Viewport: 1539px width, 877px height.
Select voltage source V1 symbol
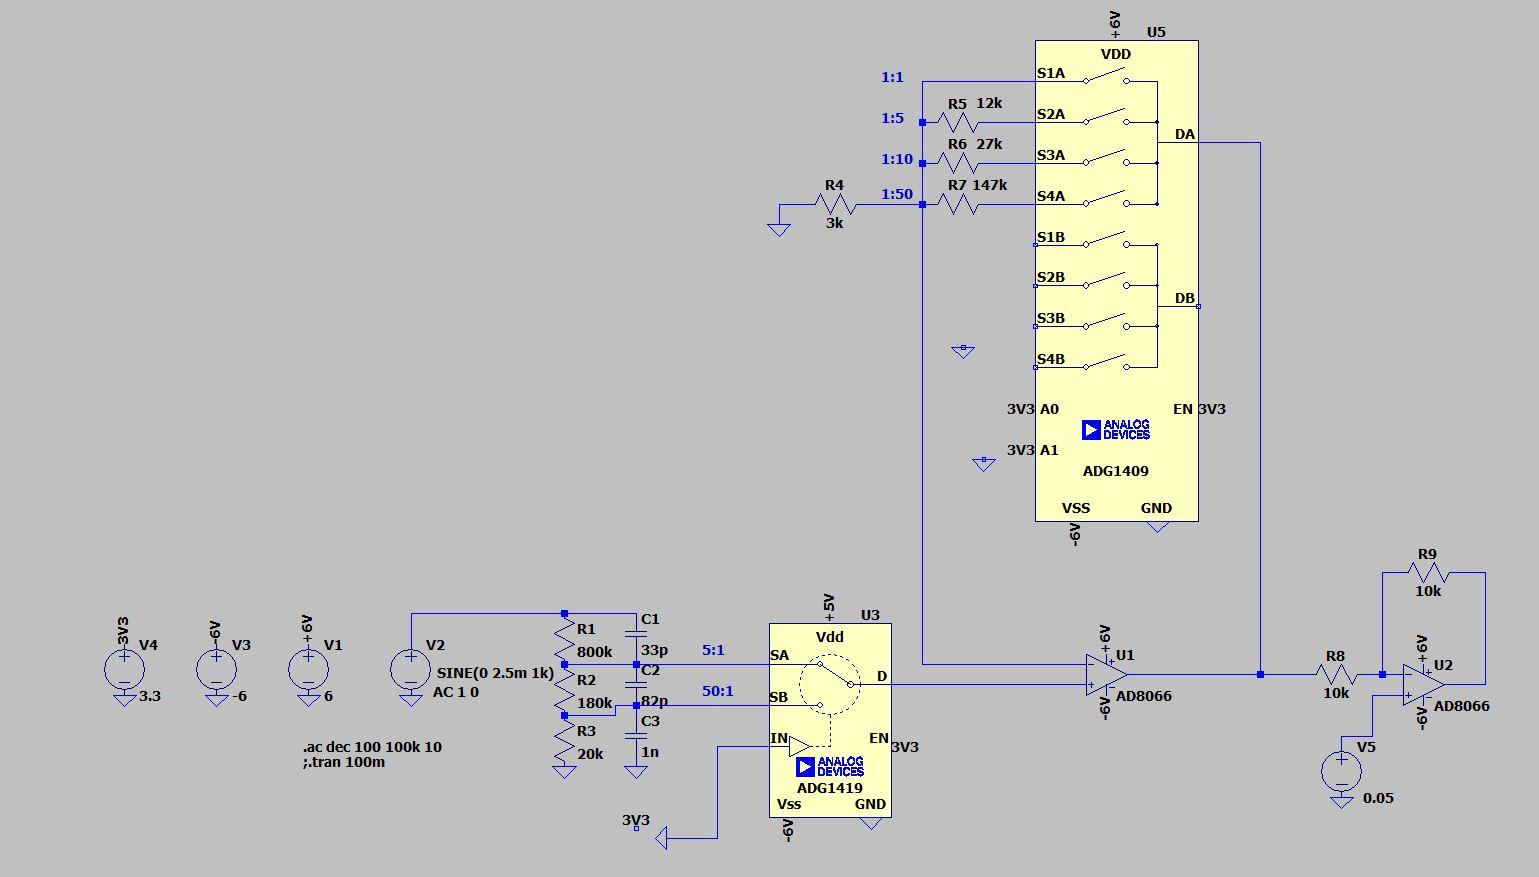point(308,669)
